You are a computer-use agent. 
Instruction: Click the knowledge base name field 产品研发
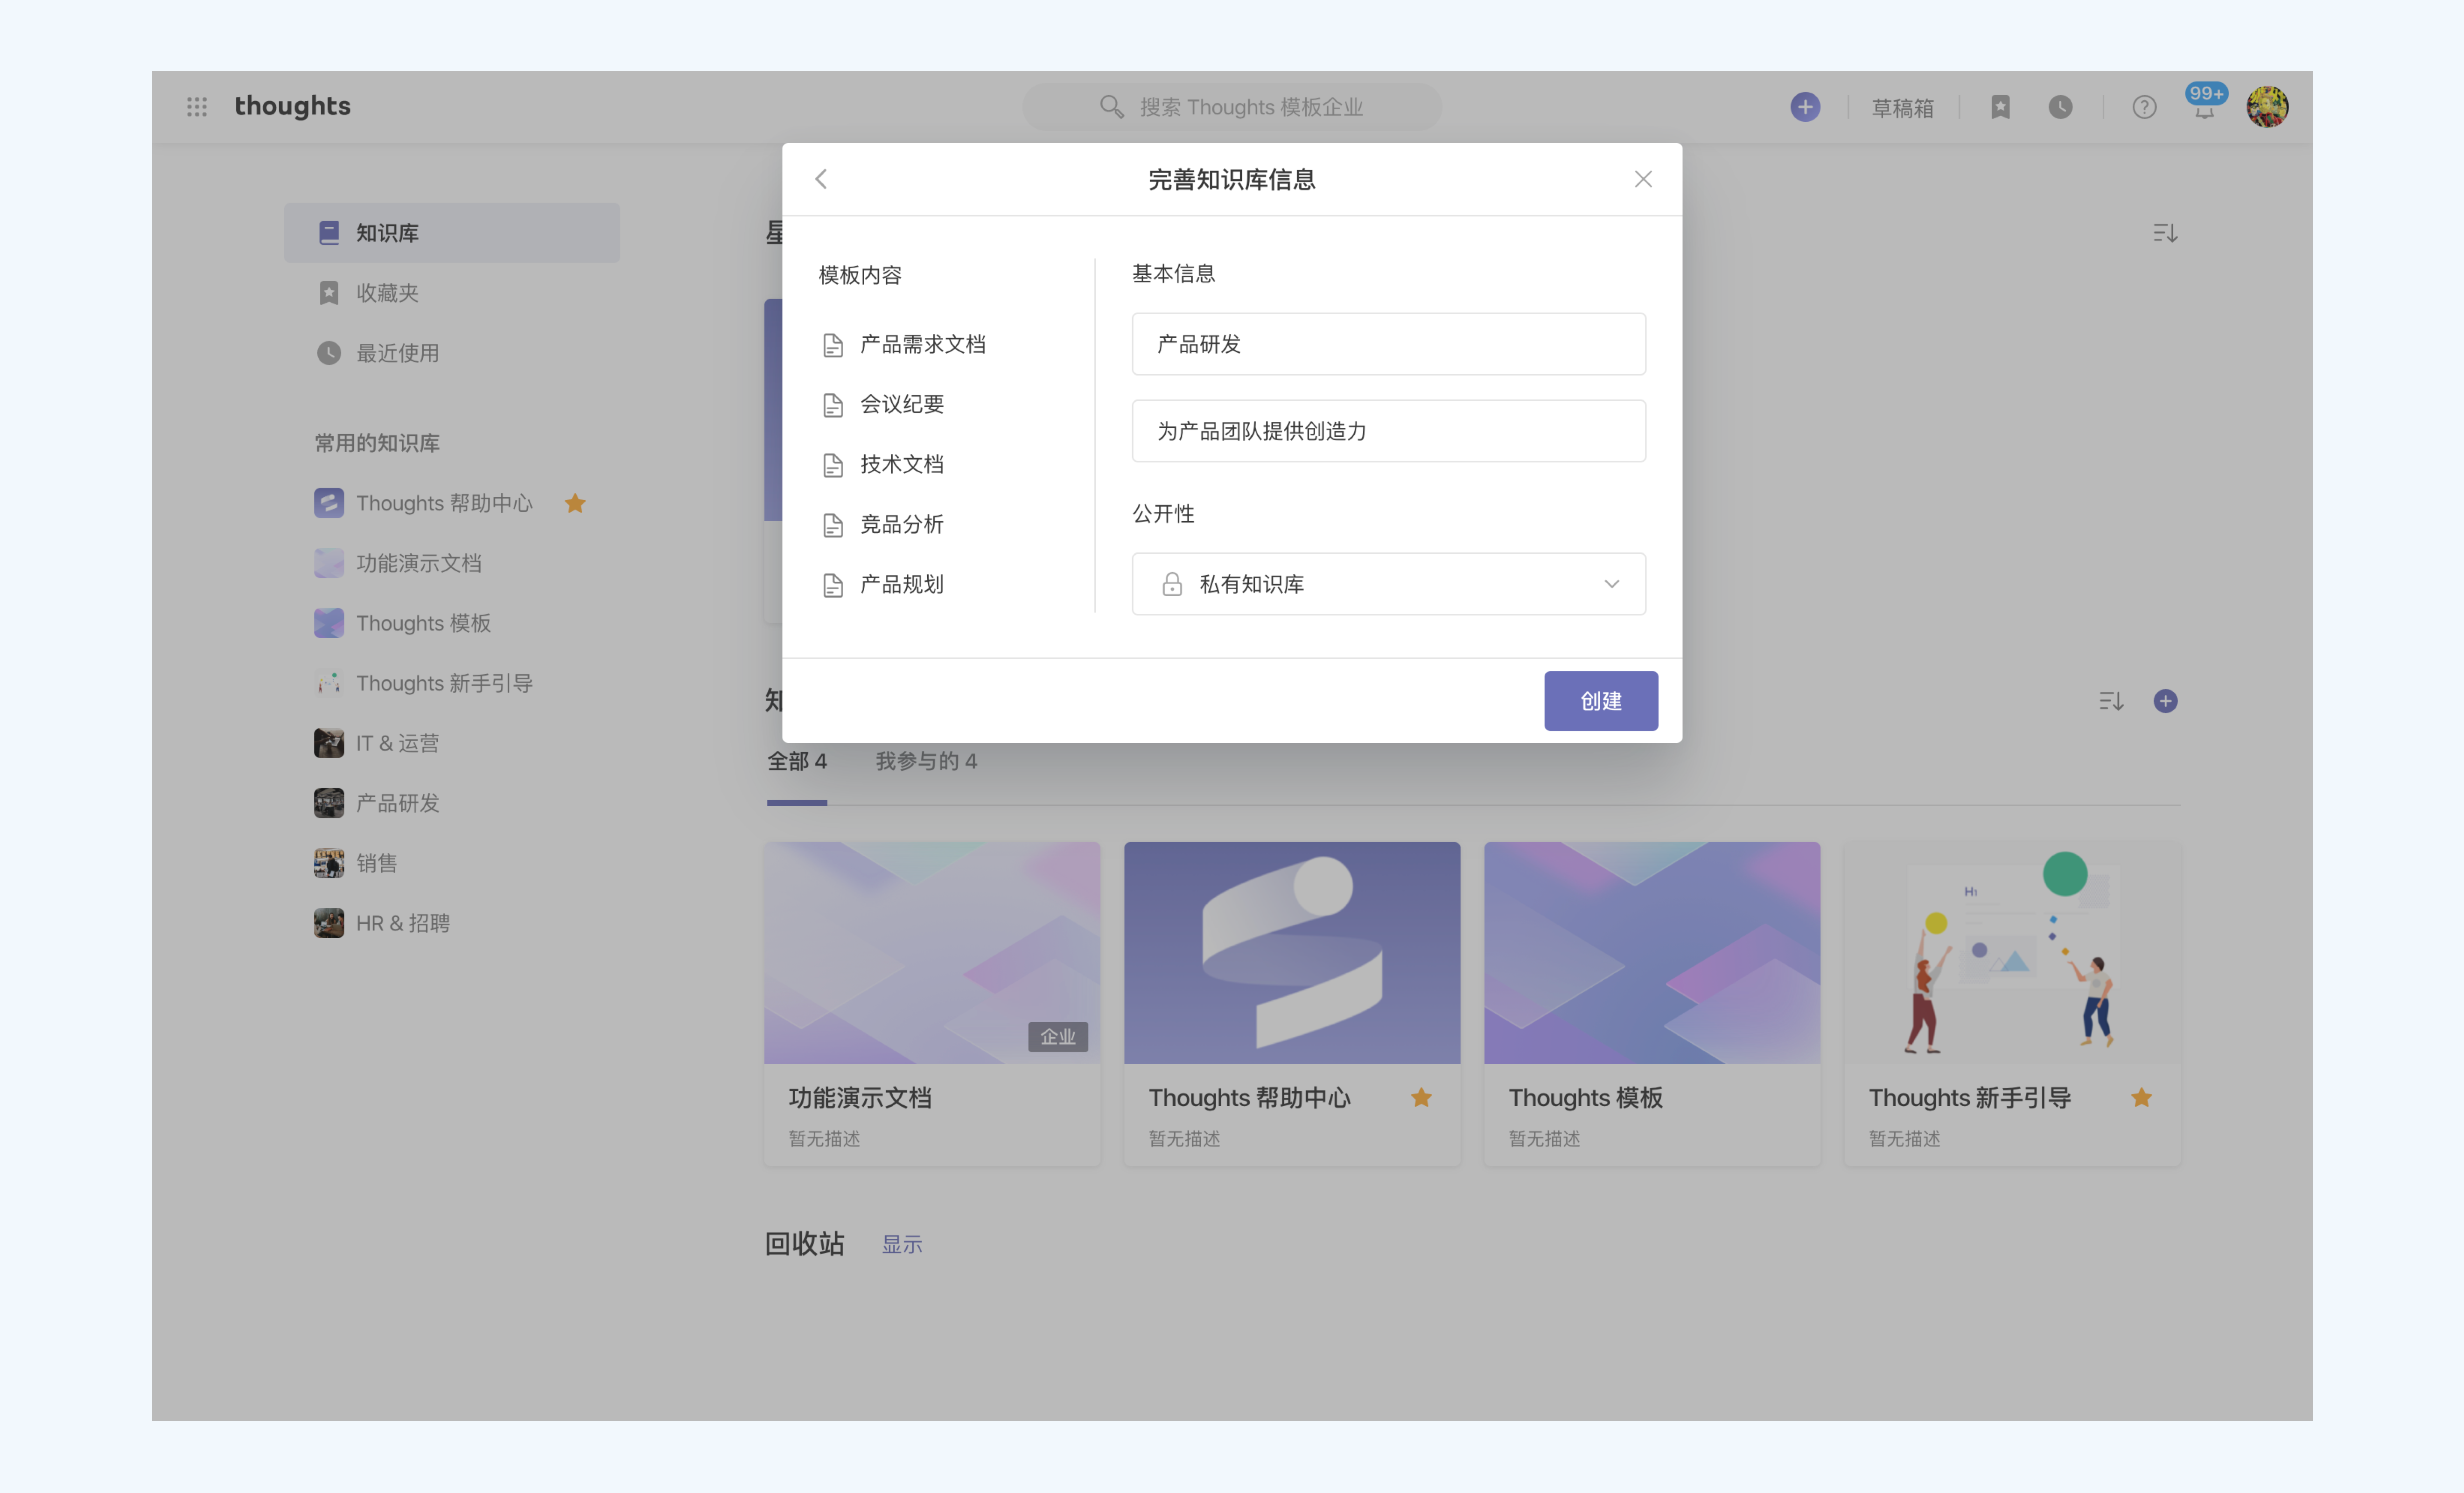point(1388,344)
